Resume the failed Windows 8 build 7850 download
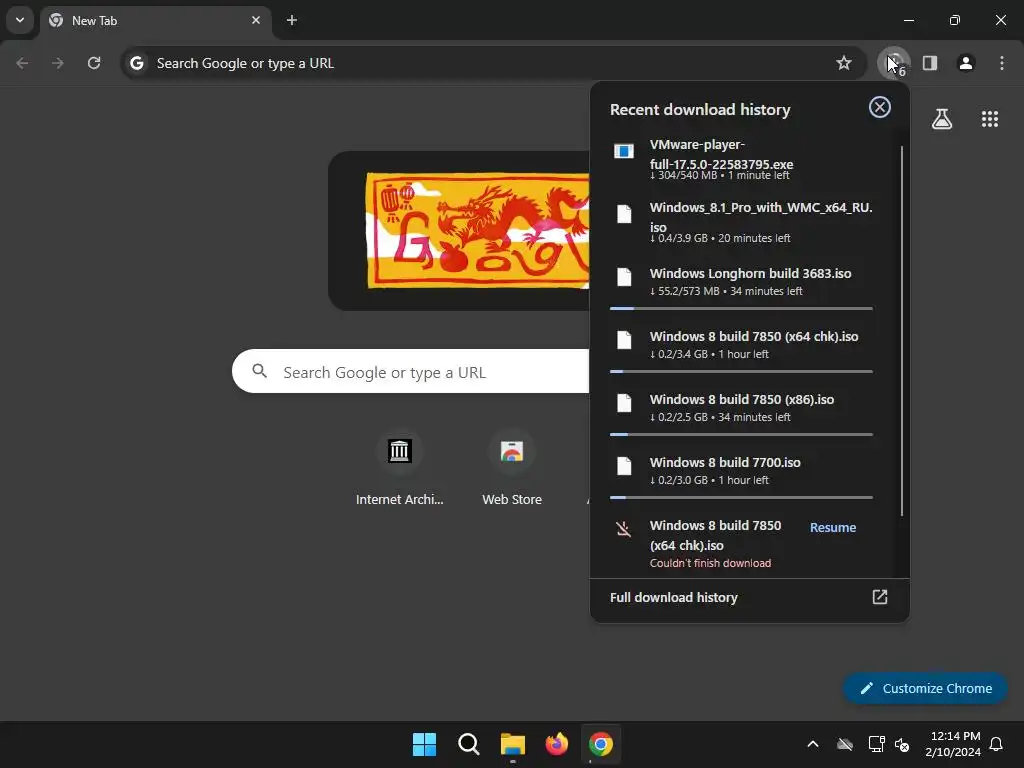 (x=833, y=528)
